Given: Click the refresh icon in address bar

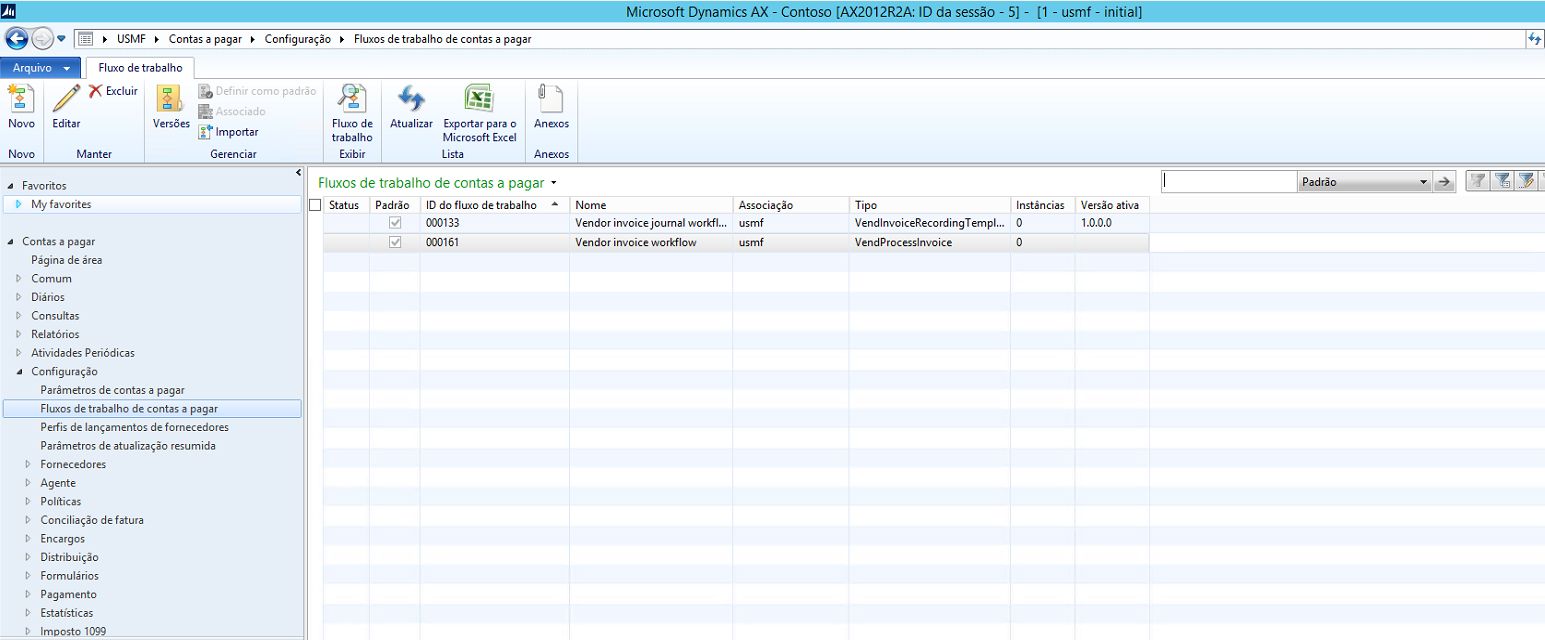Looking at the screenshot, I should coord(1535,39).
